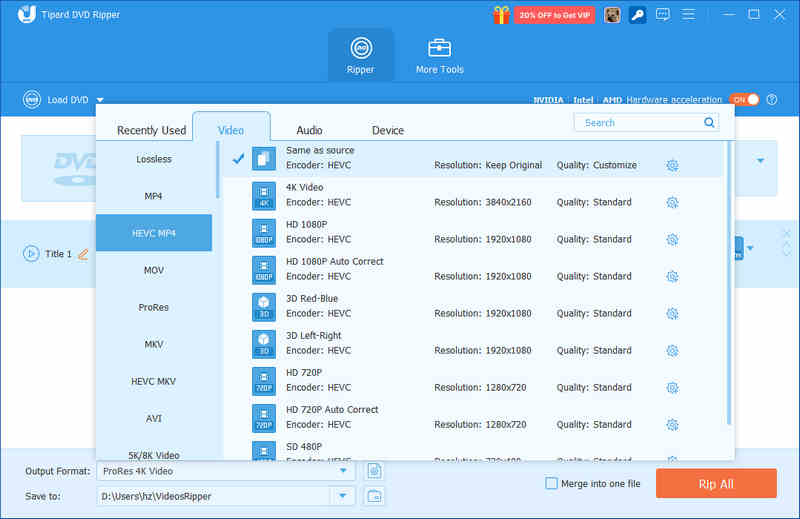Switch to the Device tab
The image size is (800, 519).
pos(388,130)
